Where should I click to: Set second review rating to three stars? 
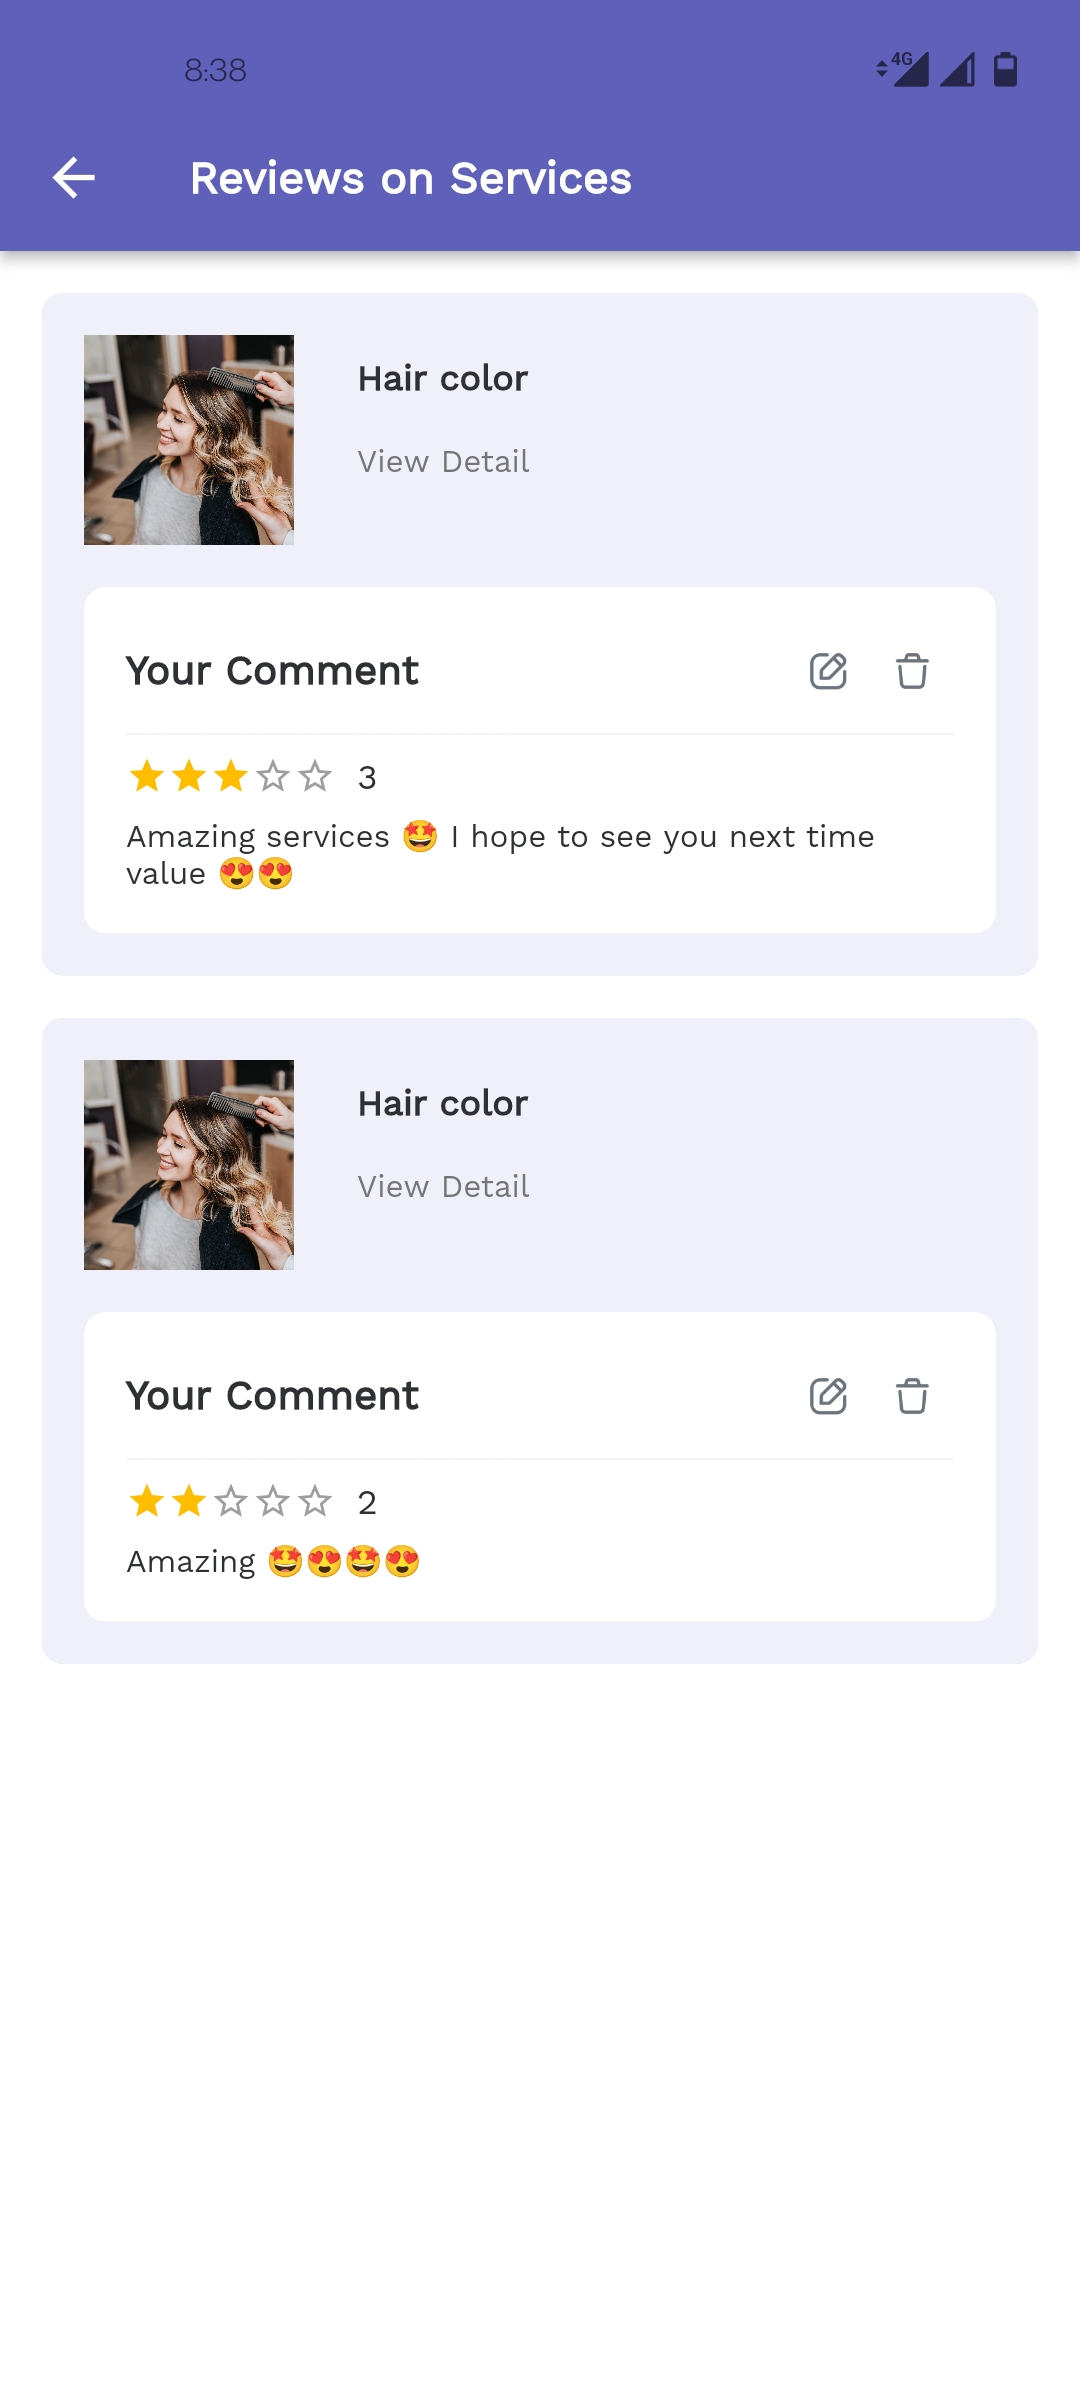coord(231,1501)
